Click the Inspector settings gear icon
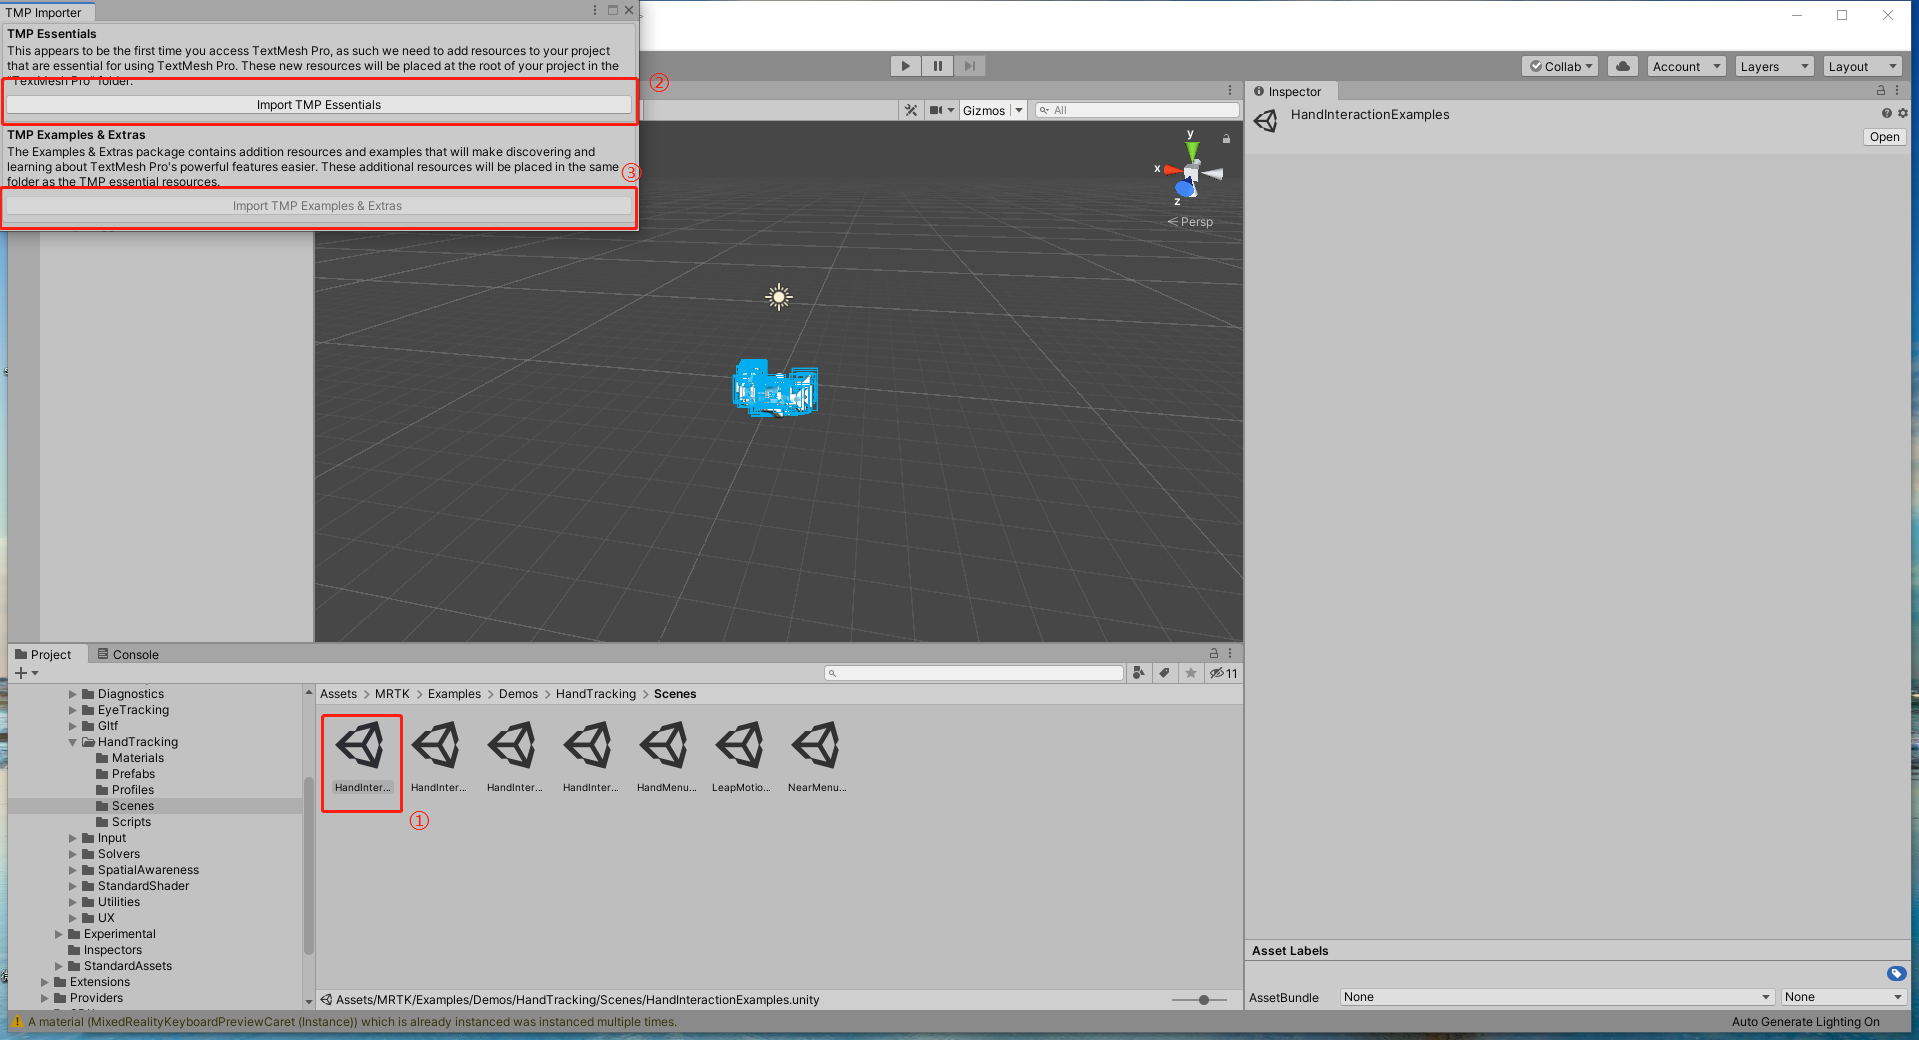The width and height of the screenshot is (1919, 1040). click(x=1903, y=113)
